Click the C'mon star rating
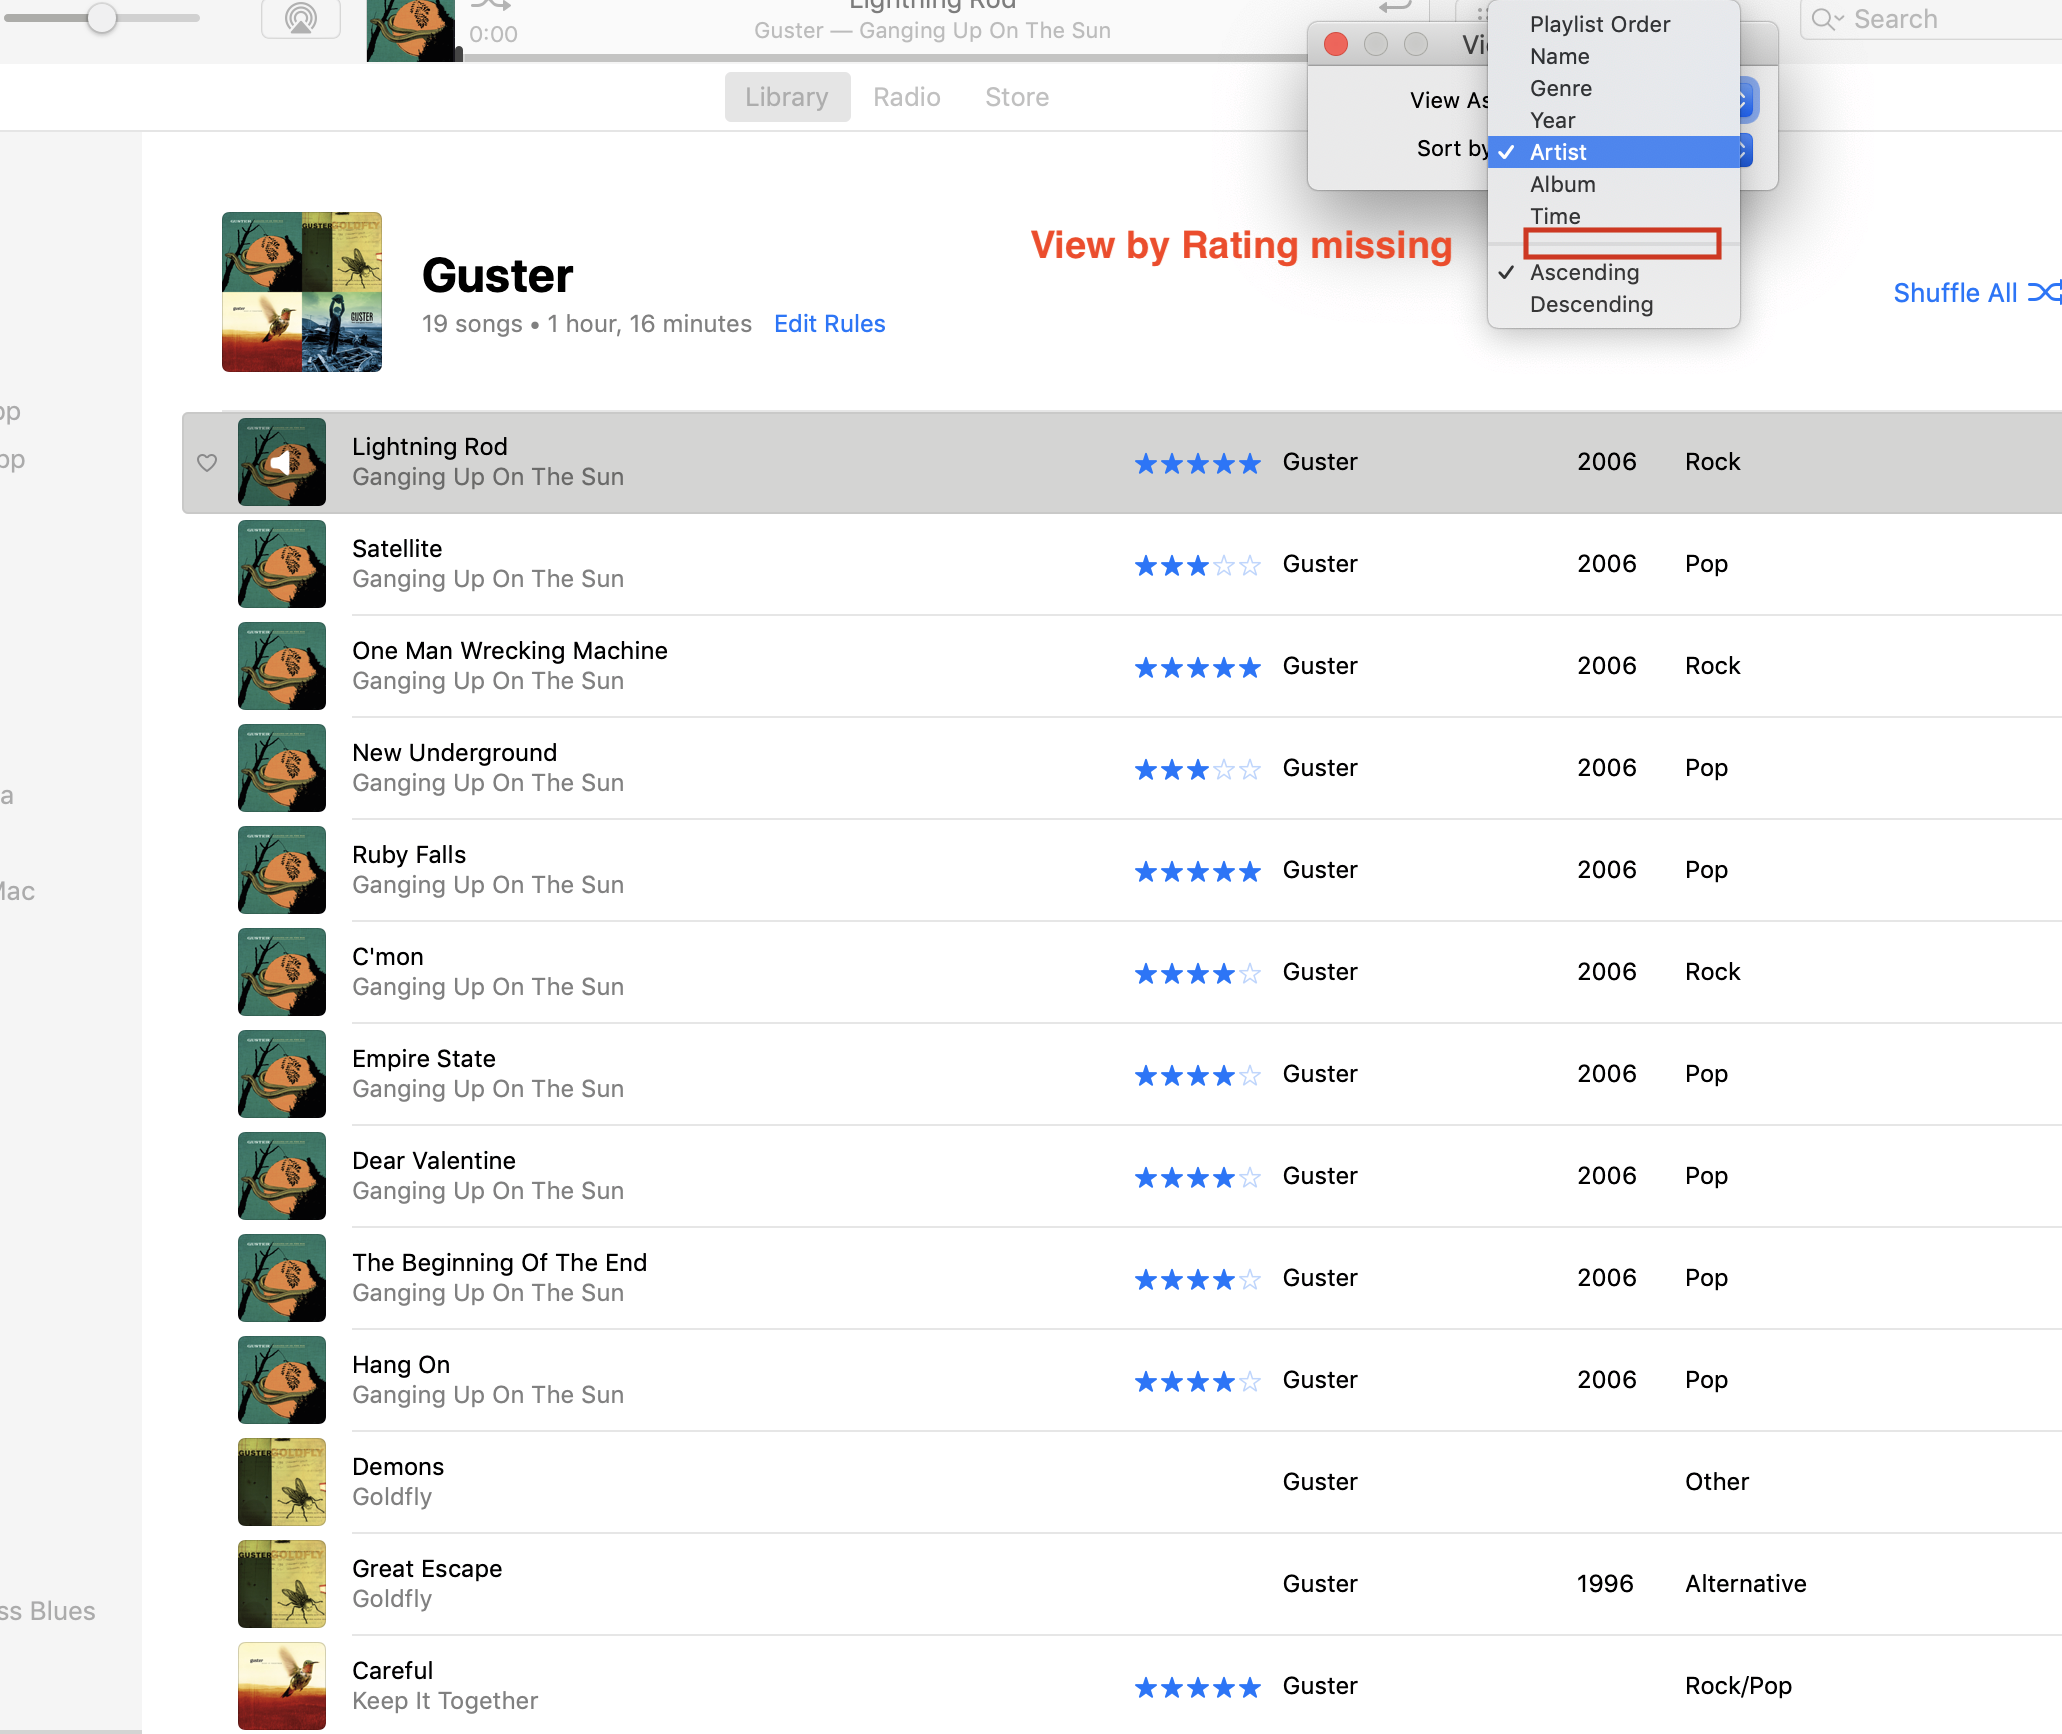The height and width of the screenshot is (1734, 2062). point(1197,974)
